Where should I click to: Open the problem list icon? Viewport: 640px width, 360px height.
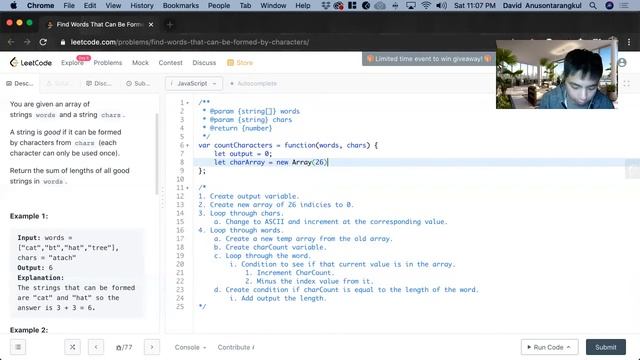18,347
